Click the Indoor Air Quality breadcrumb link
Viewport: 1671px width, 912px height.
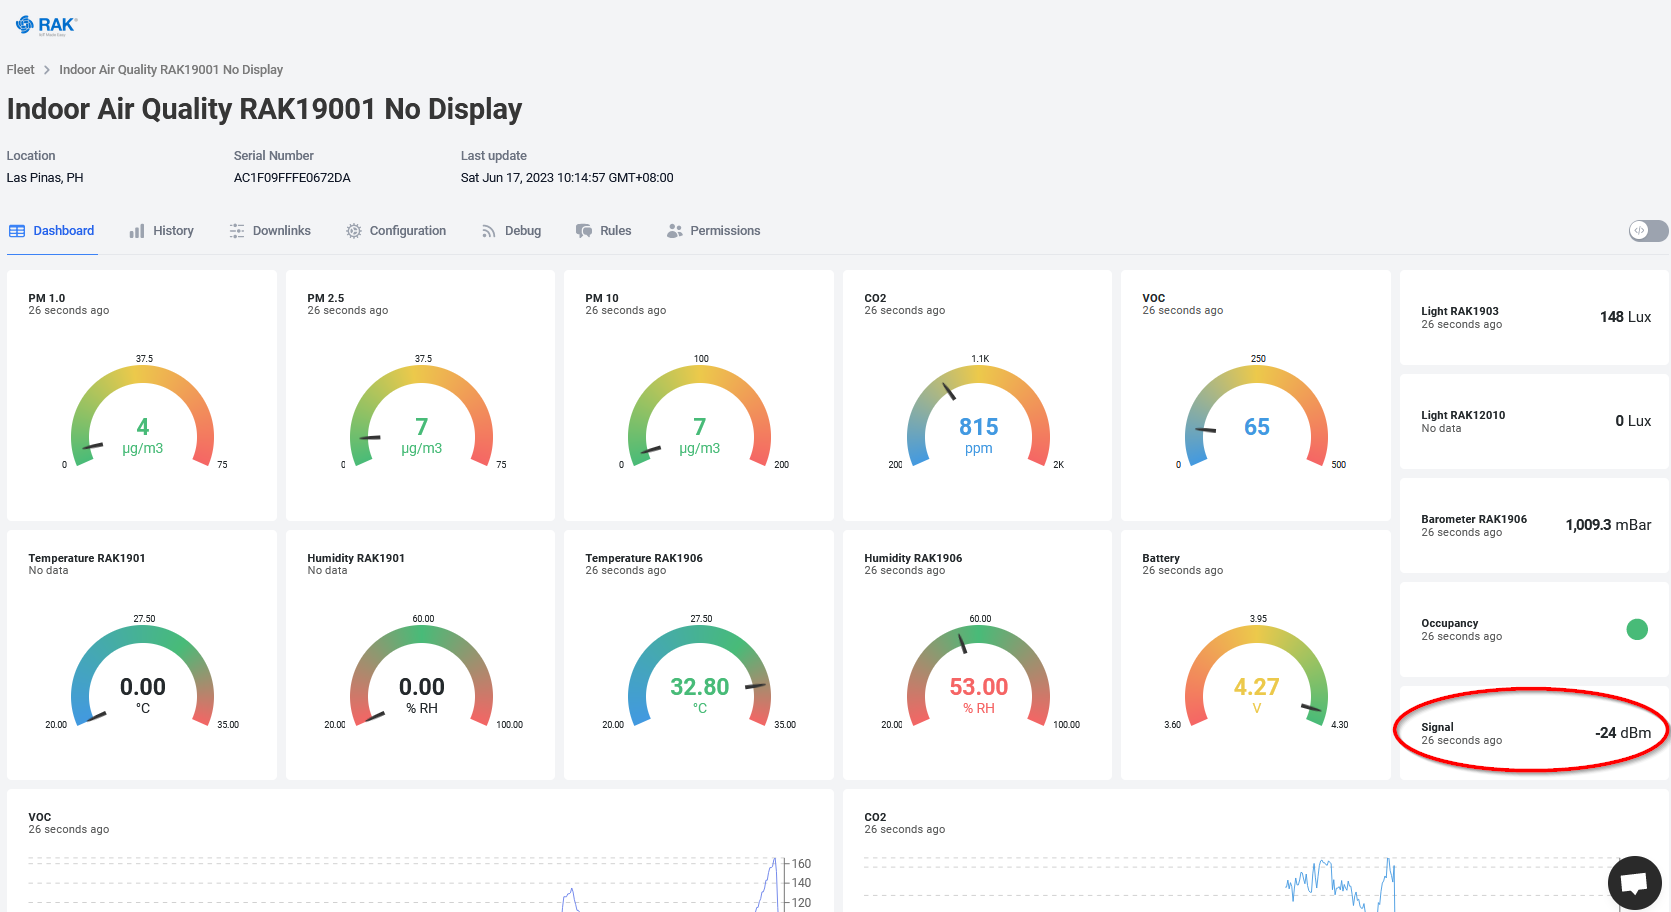tap(171, 70)
